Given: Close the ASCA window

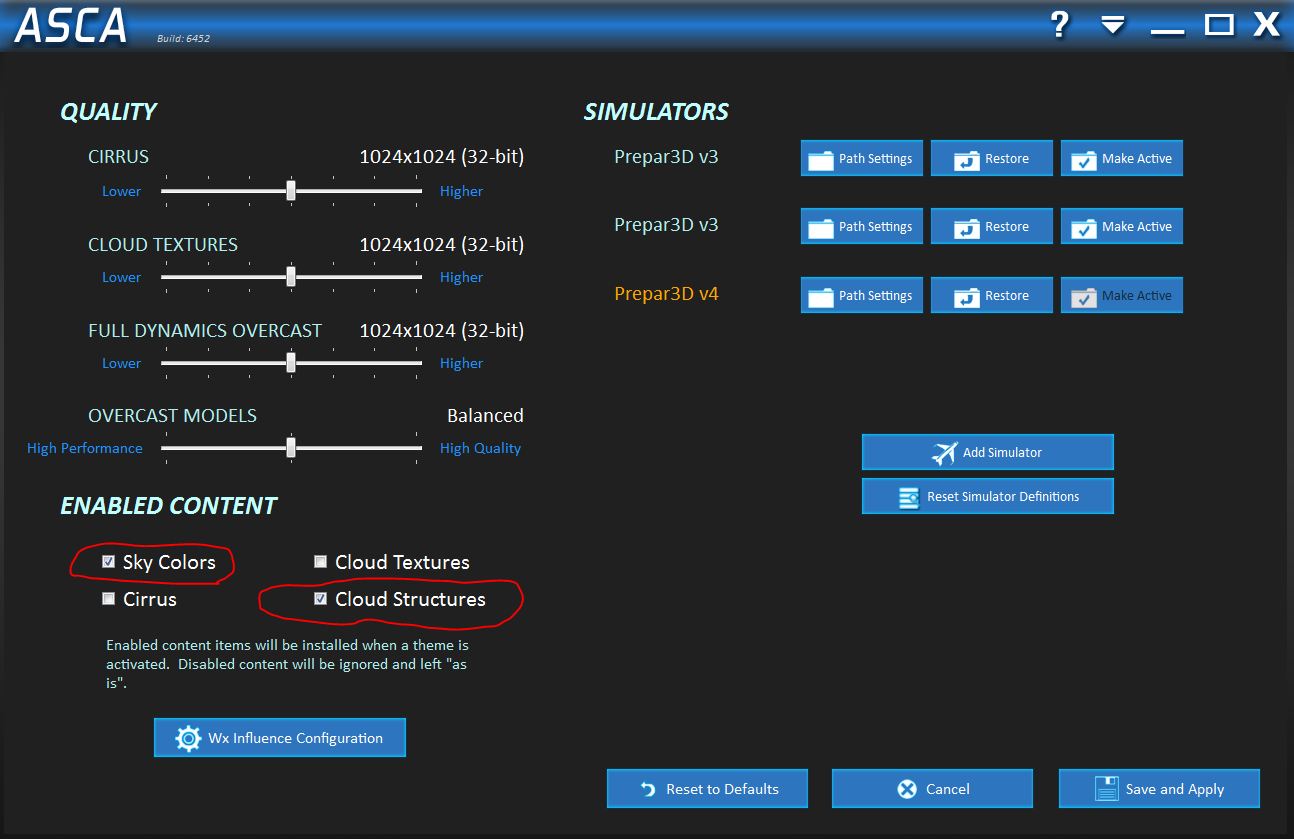Looking at the screenshot, I should pos(1267,24).
